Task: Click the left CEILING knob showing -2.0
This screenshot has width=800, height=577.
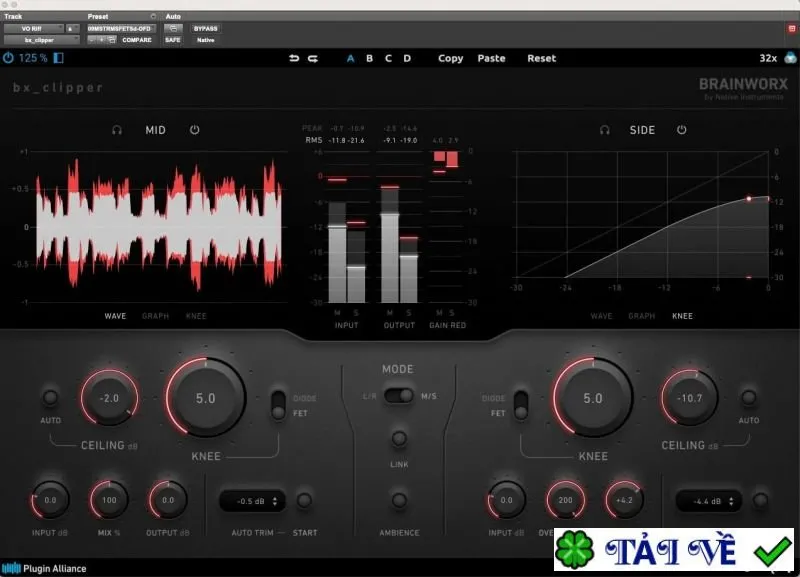Action: (109, 398)
